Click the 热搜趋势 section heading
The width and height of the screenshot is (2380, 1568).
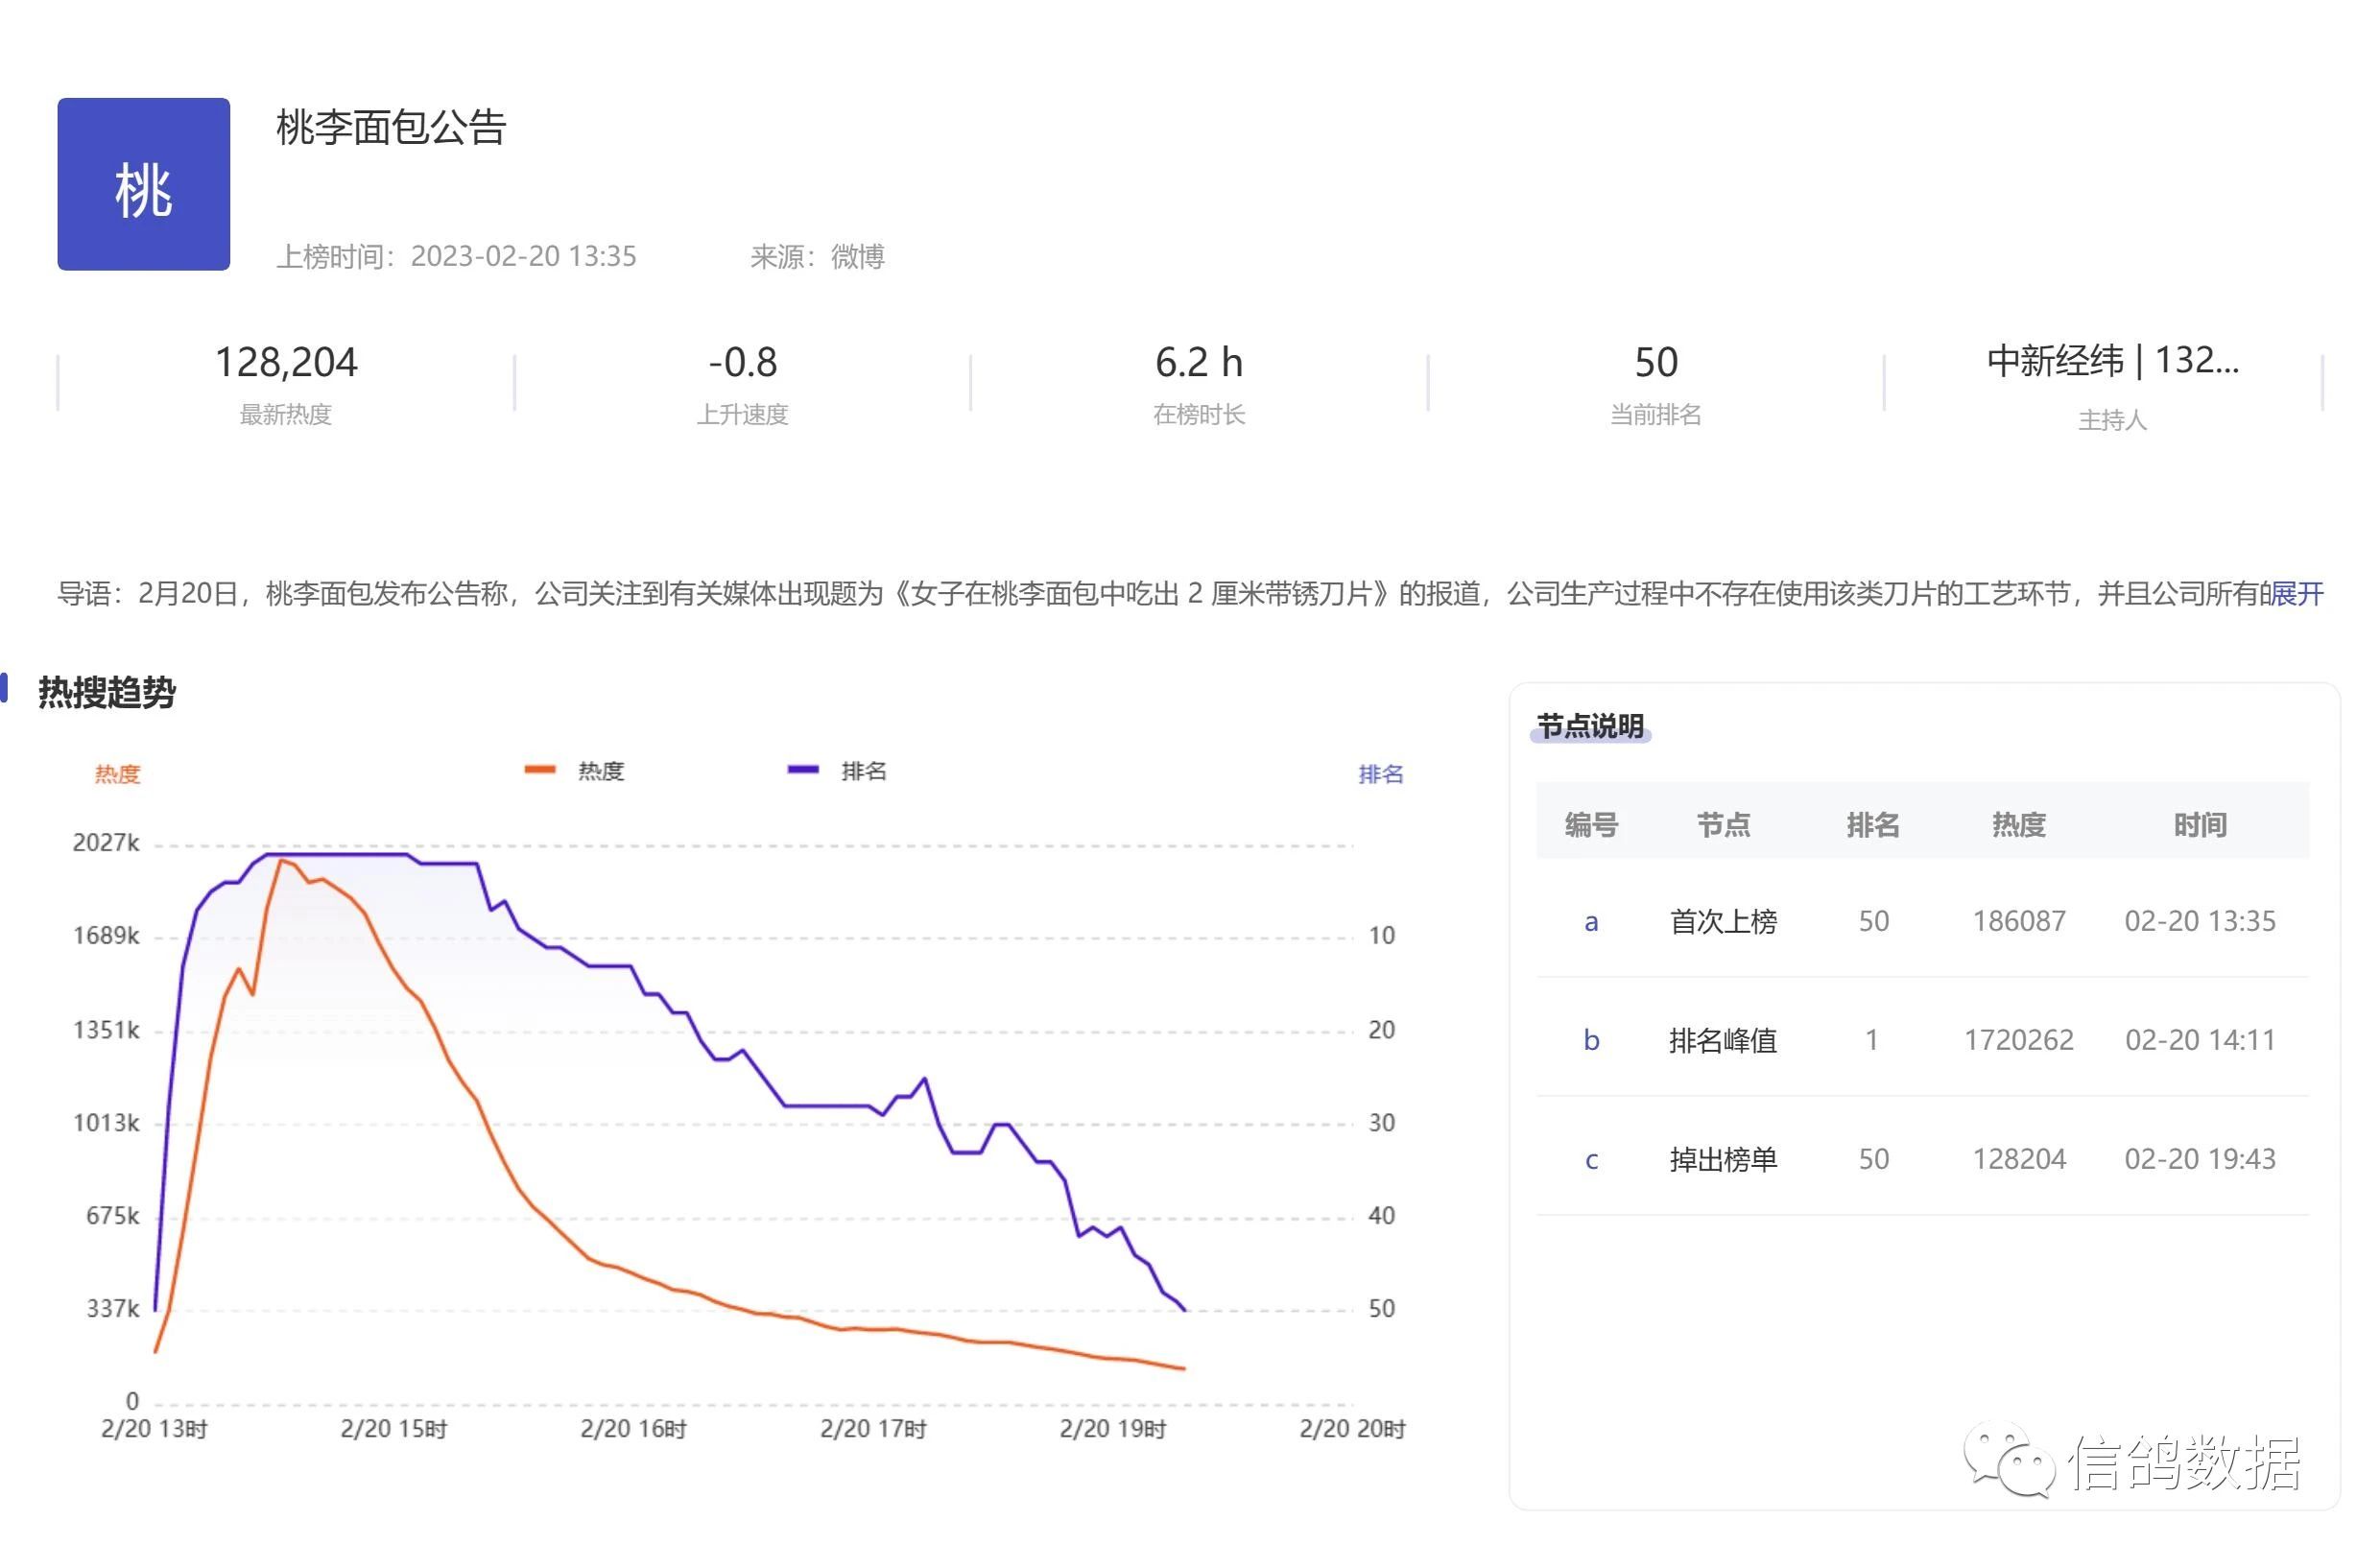[107, 692]
